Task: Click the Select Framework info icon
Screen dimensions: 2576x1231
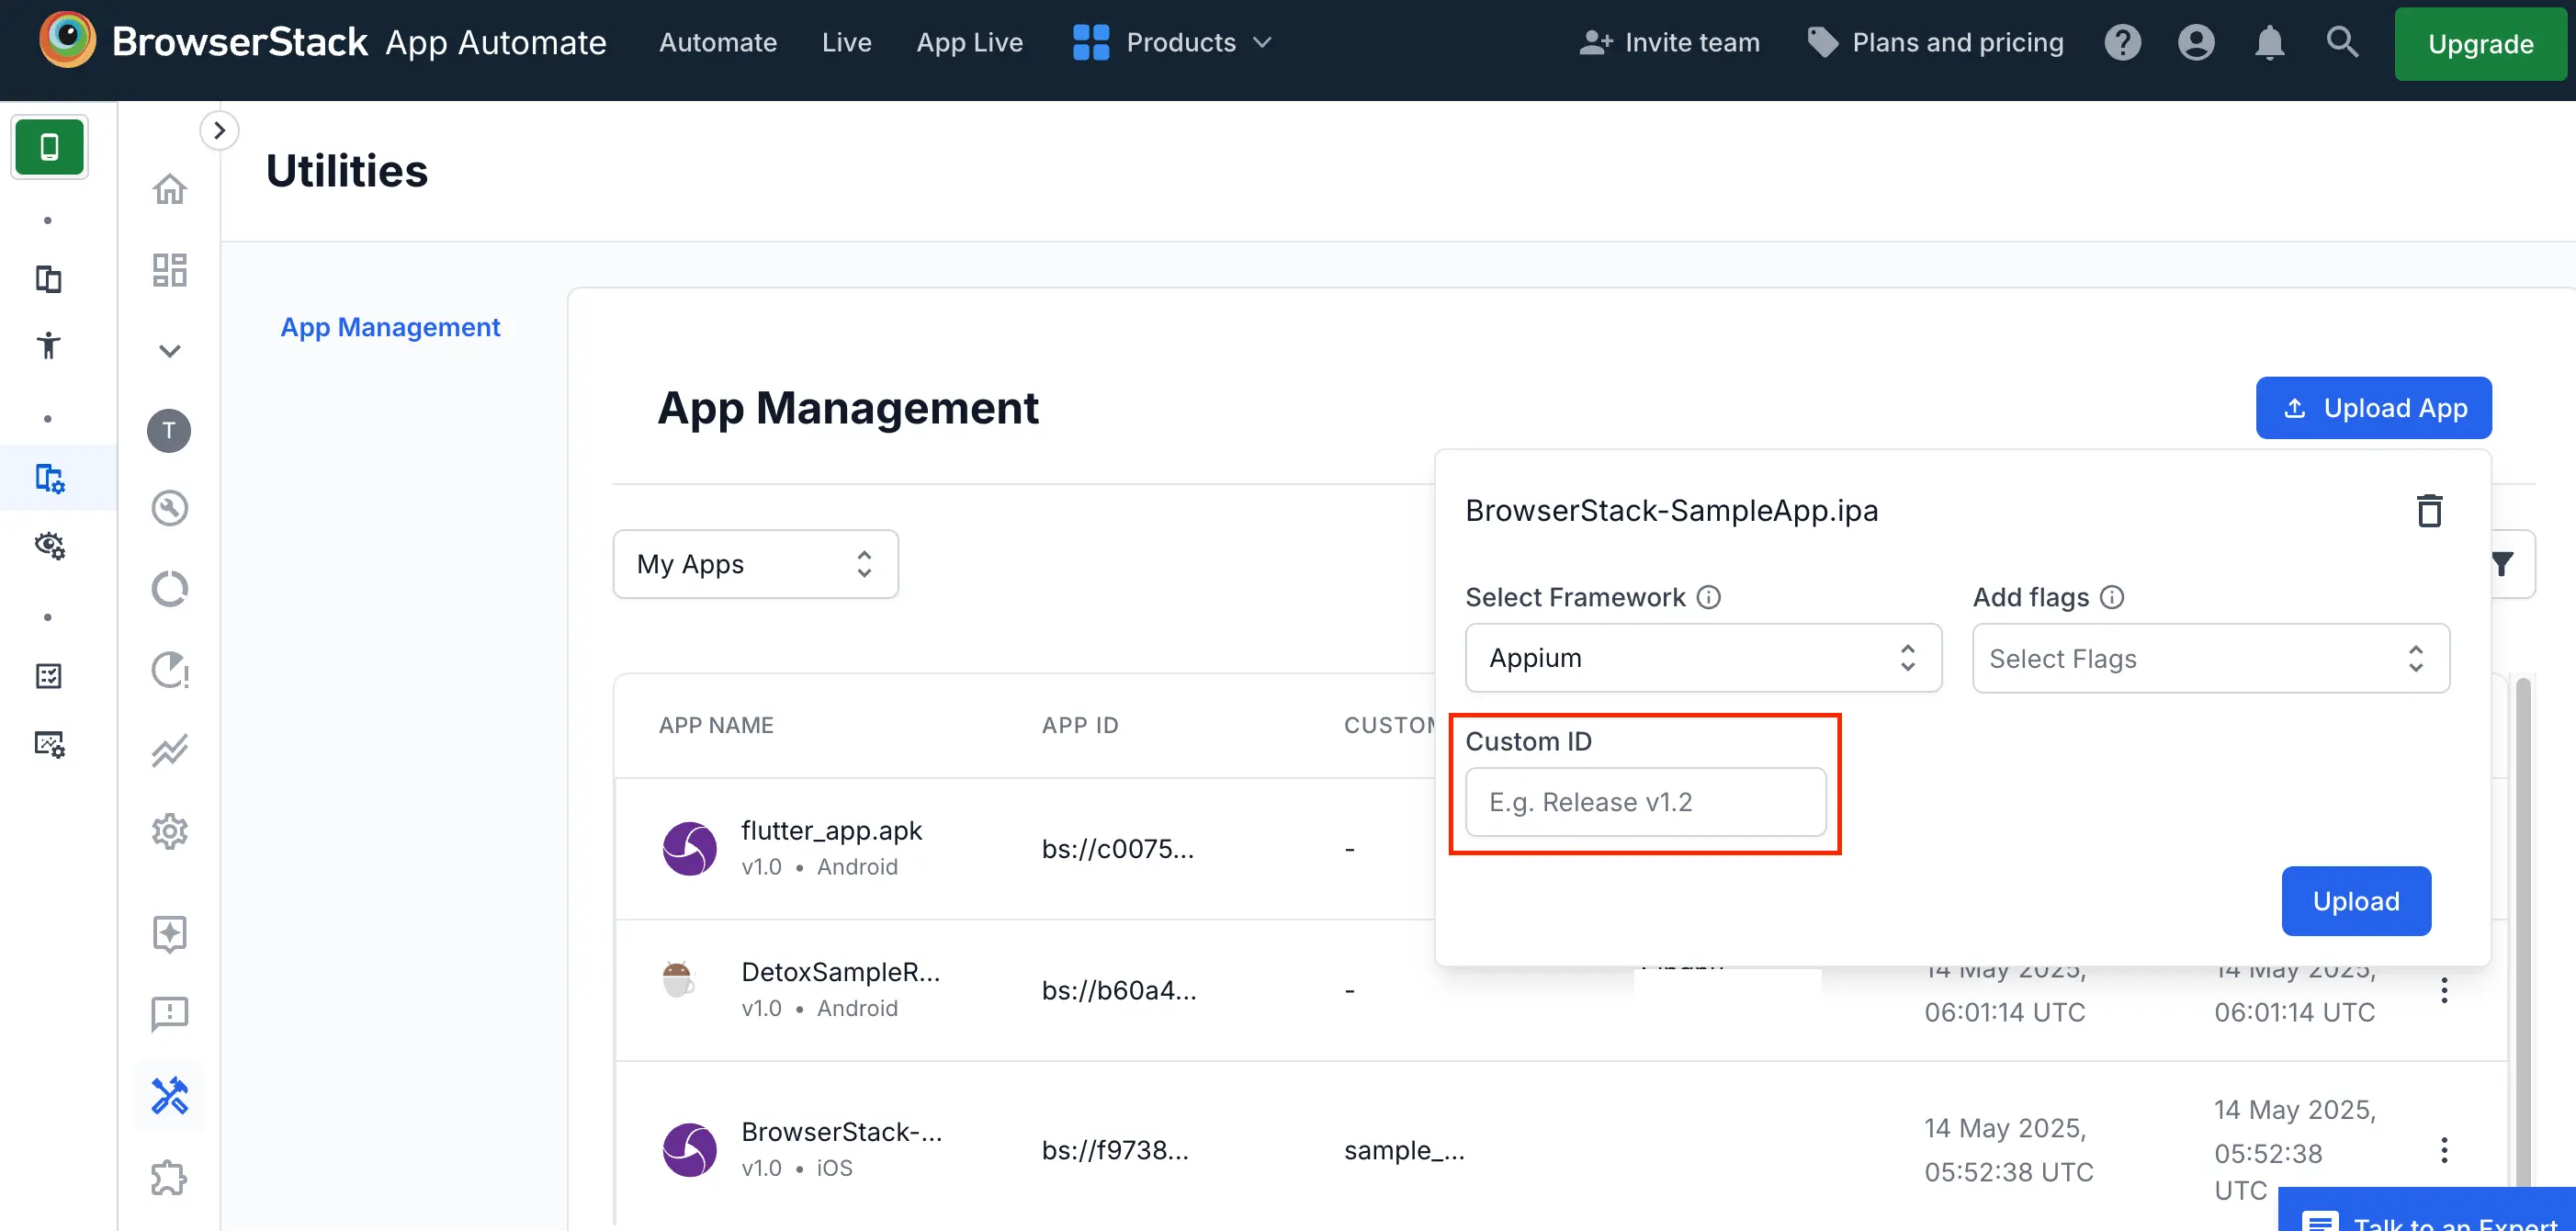Action: point(1709,598)
